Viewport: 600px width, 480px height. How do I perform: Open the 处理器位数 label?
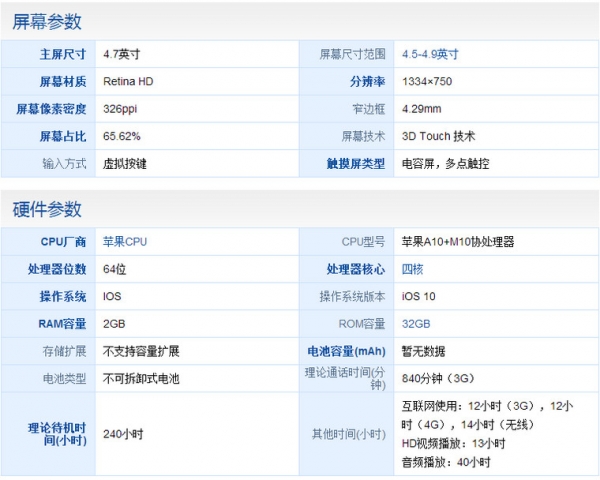click(56, 269)
